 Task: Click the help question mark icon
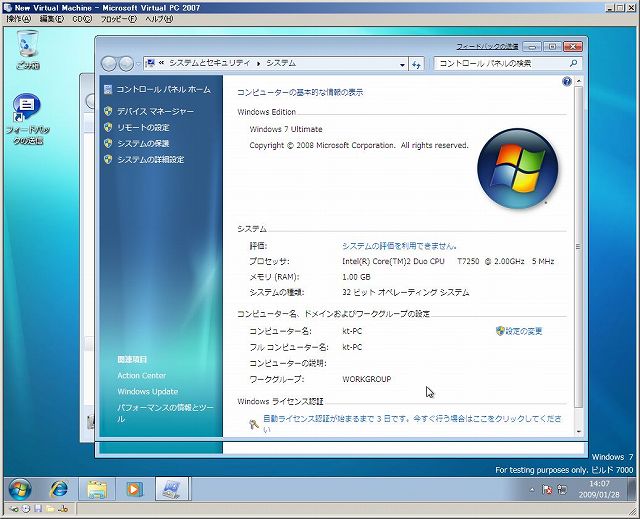[567, 82]
